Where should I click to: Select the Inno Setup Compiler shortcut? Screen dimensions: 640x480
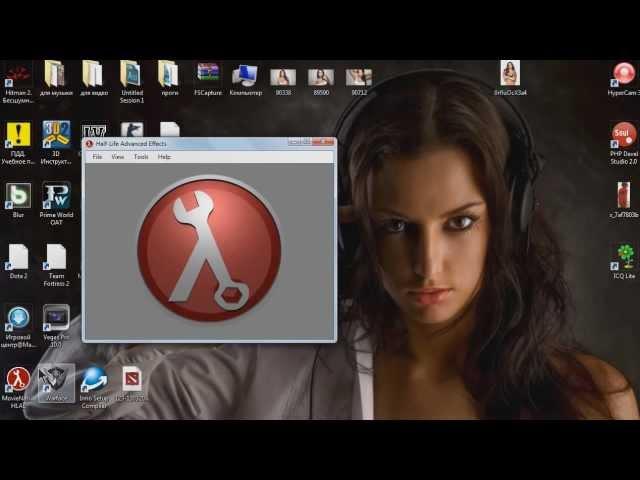tap(94, 387)
